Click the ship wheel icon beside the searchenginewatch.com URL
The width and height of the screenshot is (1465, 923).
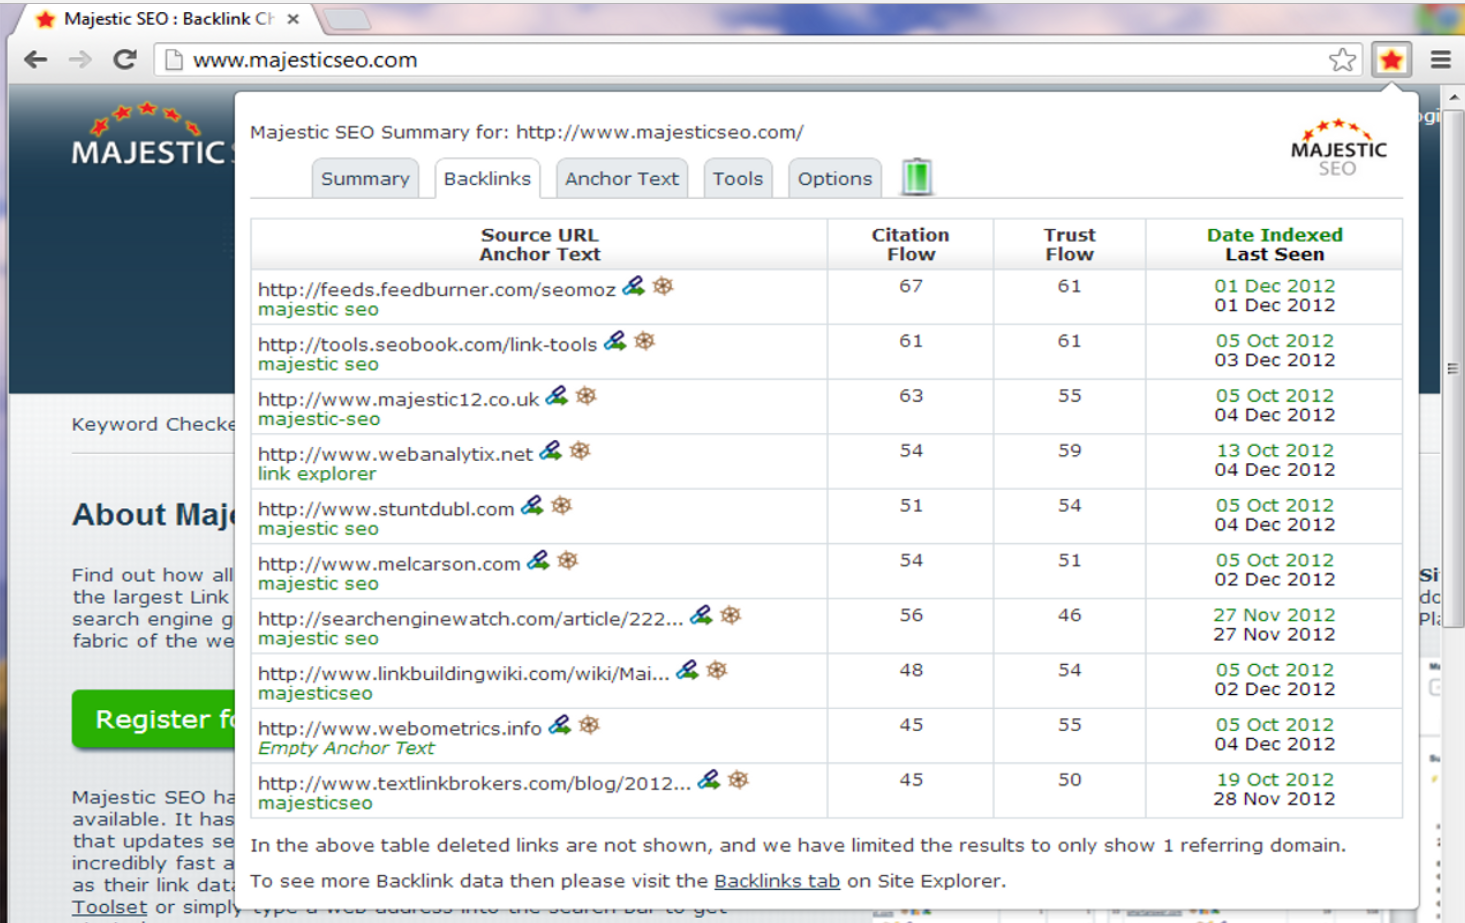pos(731,616)
